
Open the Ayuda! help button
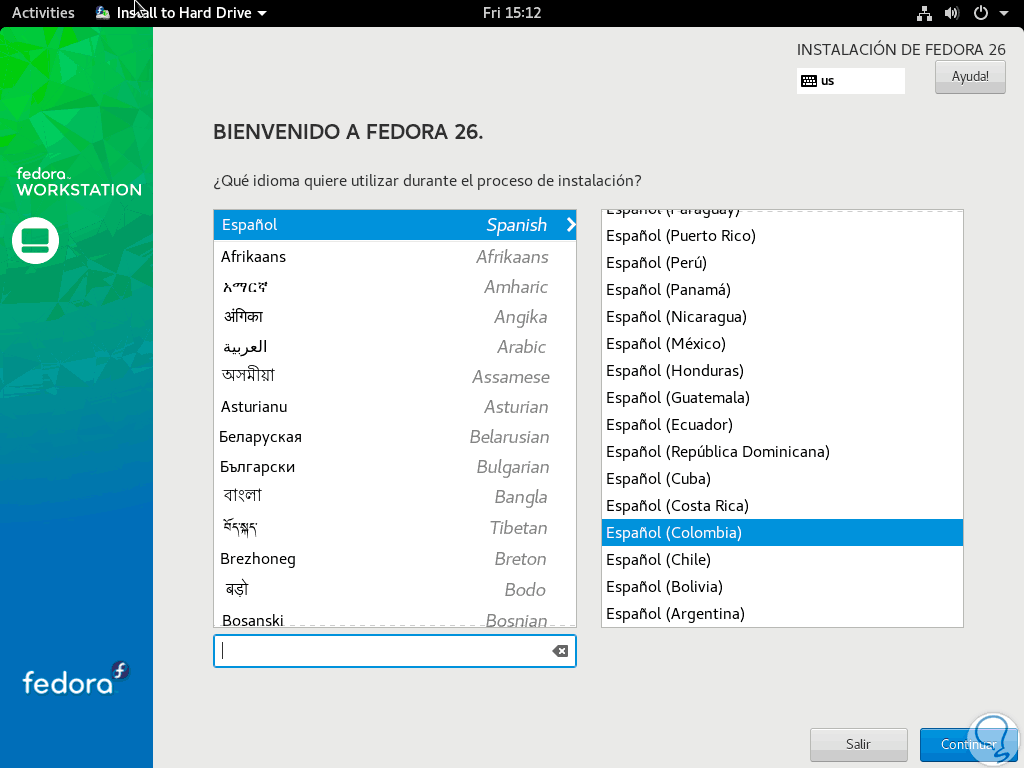pyautogui.click(x=970, y=76)
